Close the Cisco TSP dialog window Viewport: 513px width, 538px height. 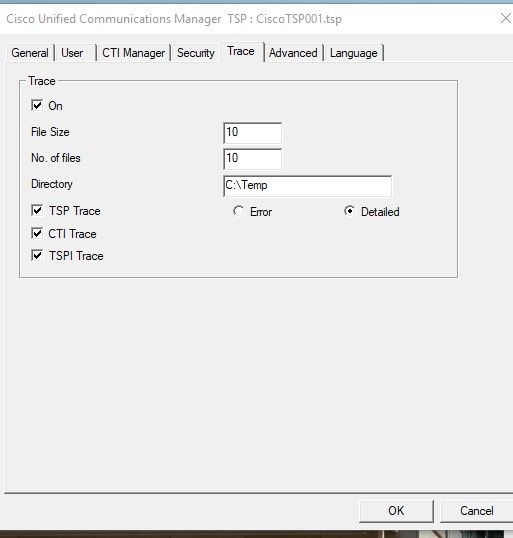coord(505,18)
